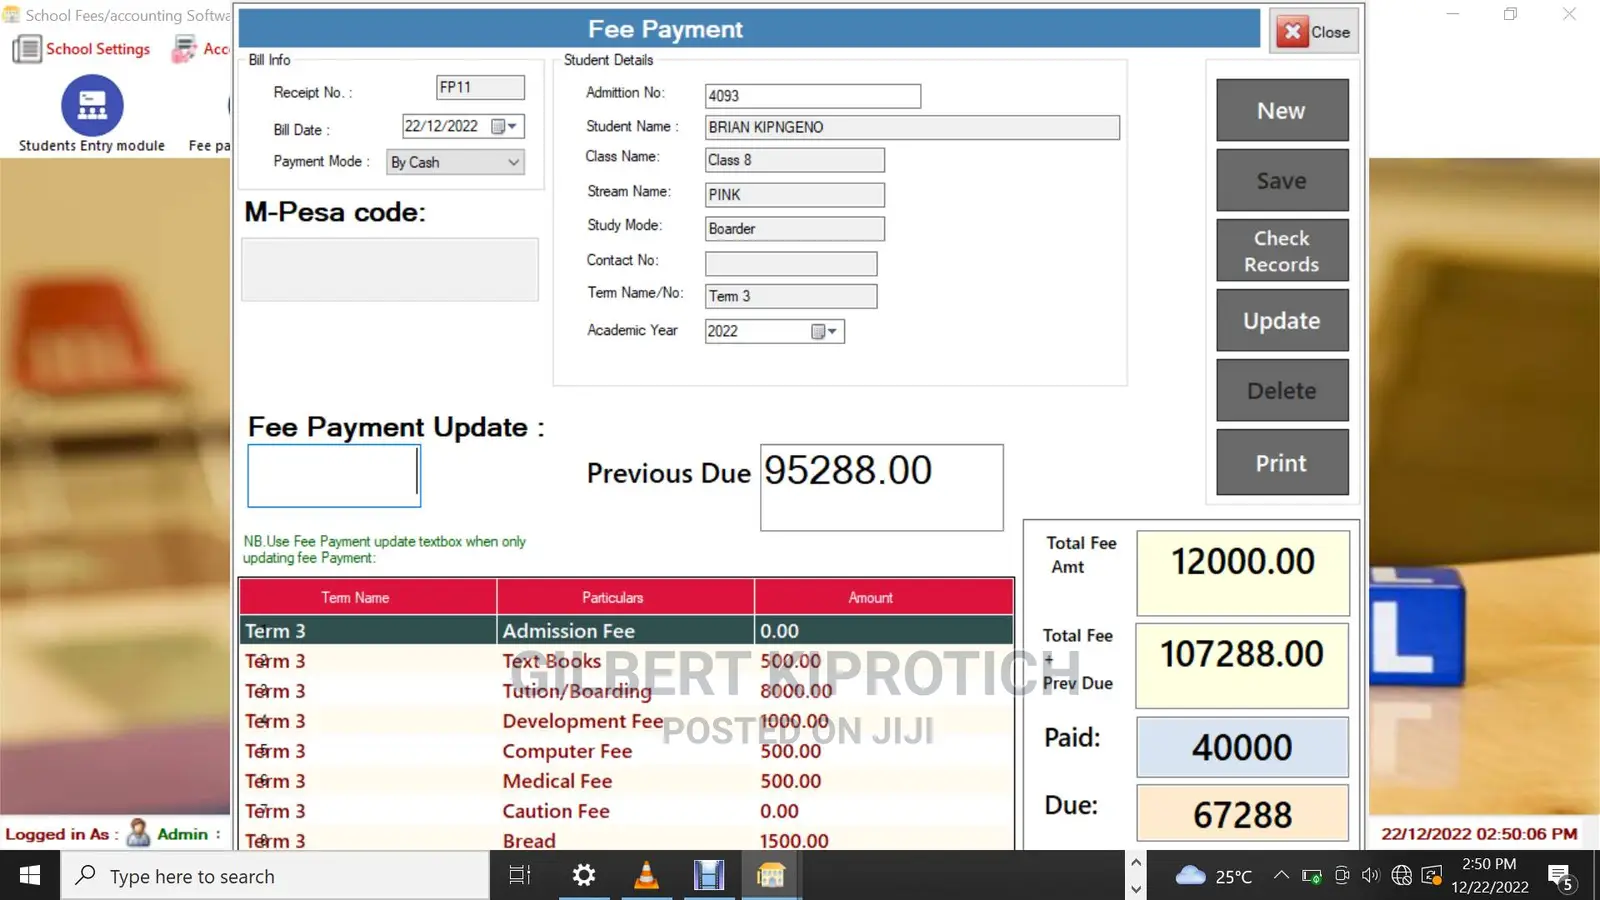Open Bill Date calendar picker

[x=504, y=127]
